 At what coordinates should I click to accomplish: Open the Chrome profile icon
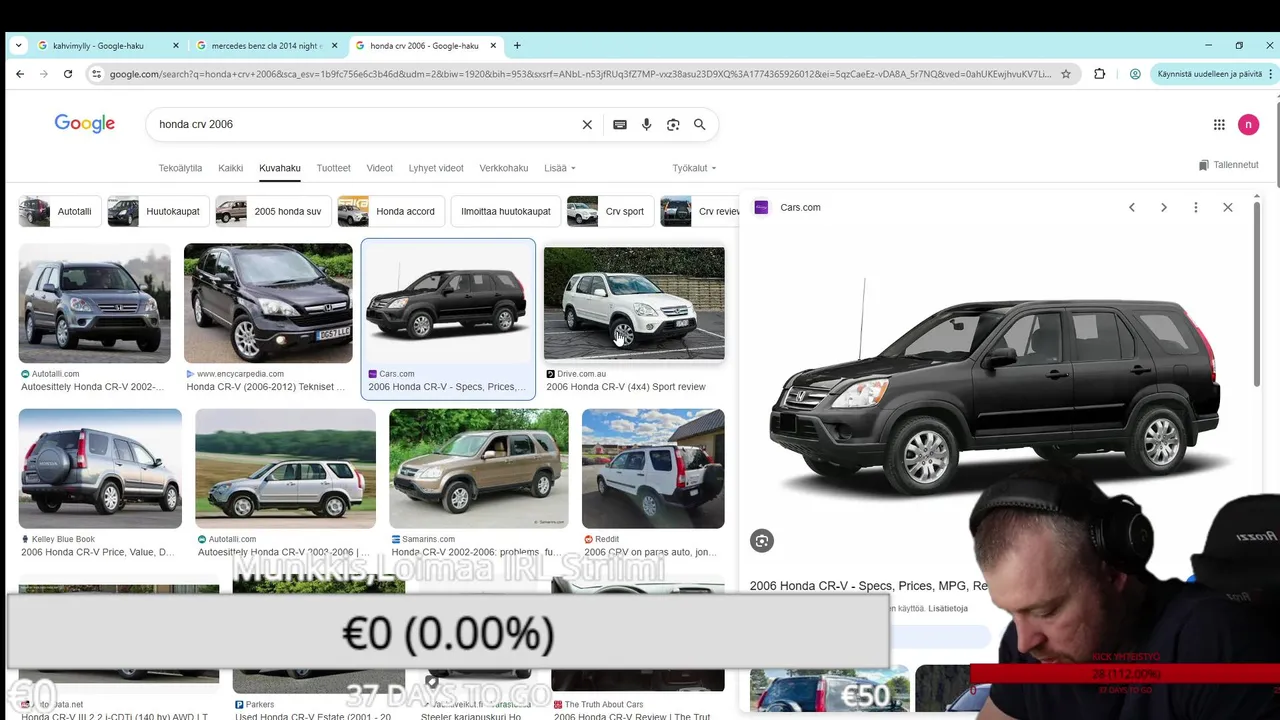[x=1135, y=74]
